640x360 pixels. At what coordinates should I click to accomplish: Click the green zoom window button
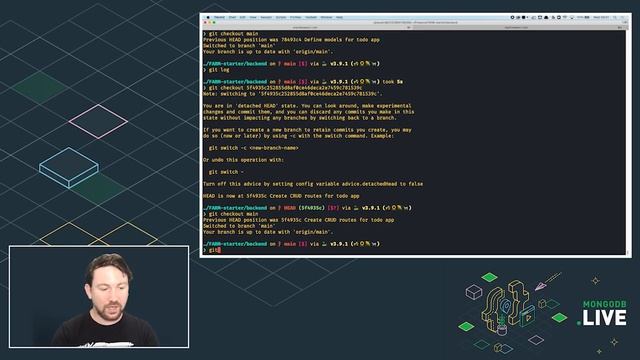point(214,22)
